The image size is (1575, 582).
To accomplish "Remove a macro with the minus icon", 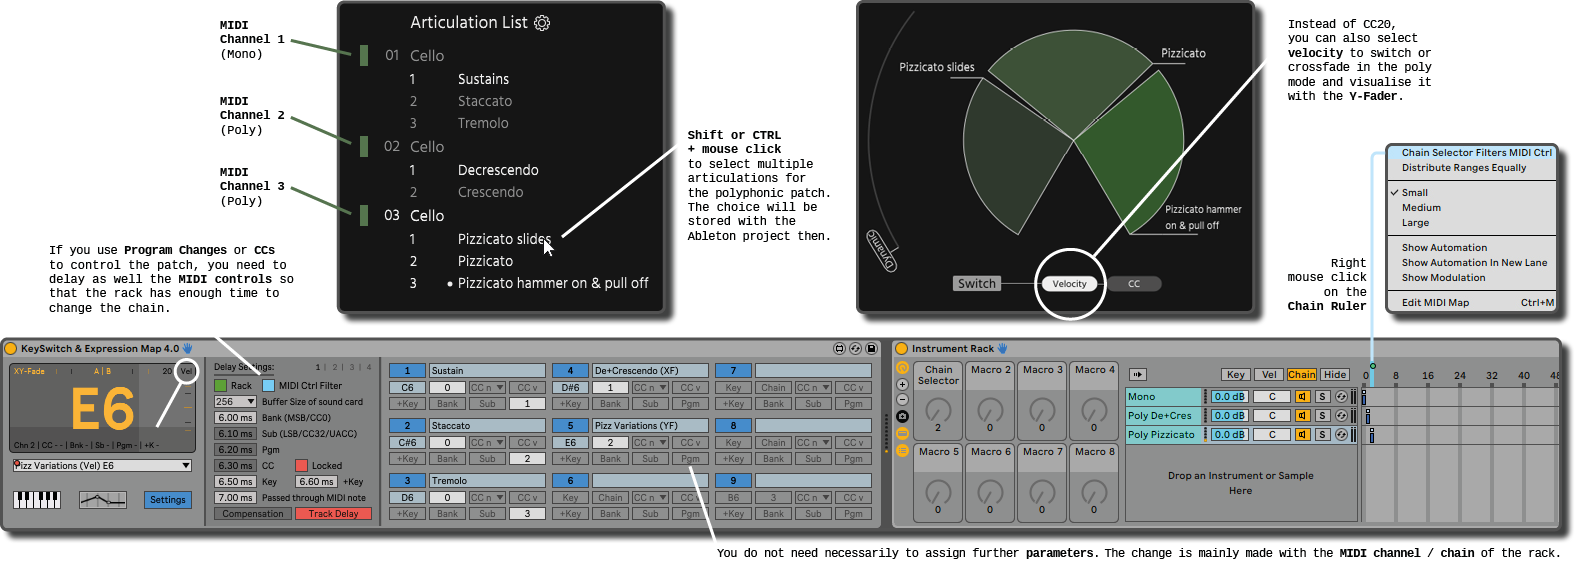I will [x=902, y=400].
